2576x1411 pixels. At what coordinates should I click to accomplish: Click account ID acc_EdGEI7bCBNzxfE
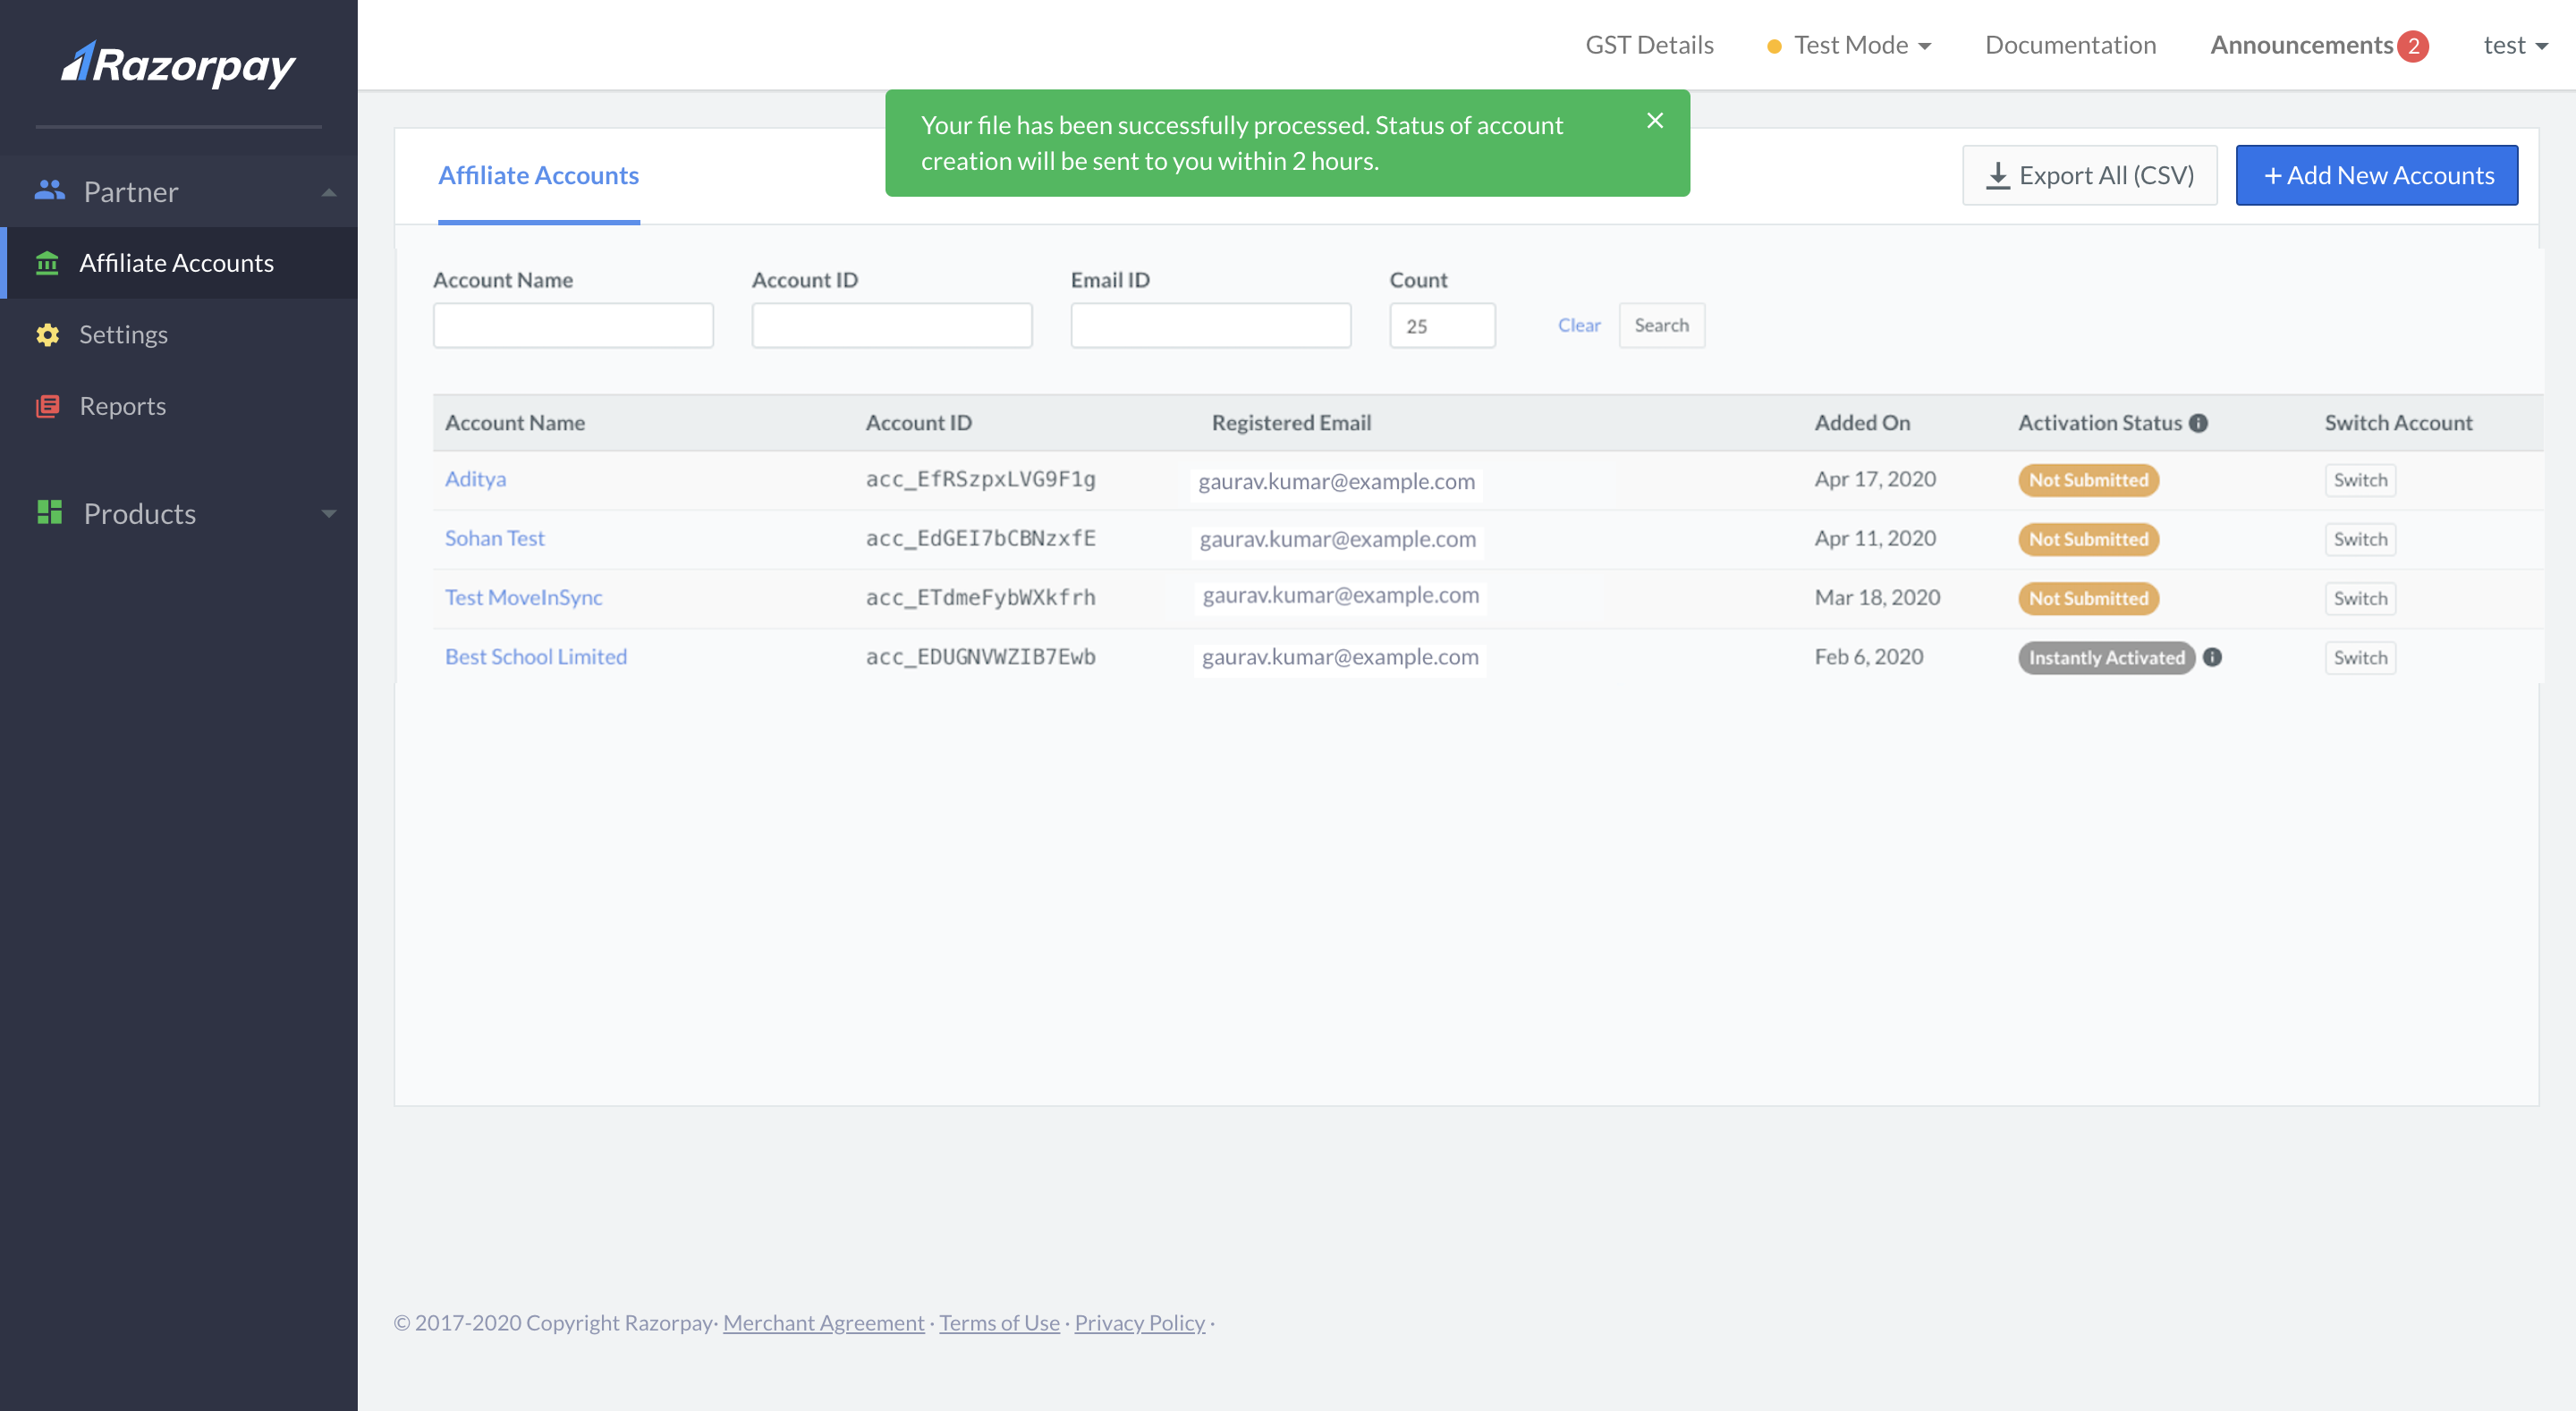[x=980, y=538]
